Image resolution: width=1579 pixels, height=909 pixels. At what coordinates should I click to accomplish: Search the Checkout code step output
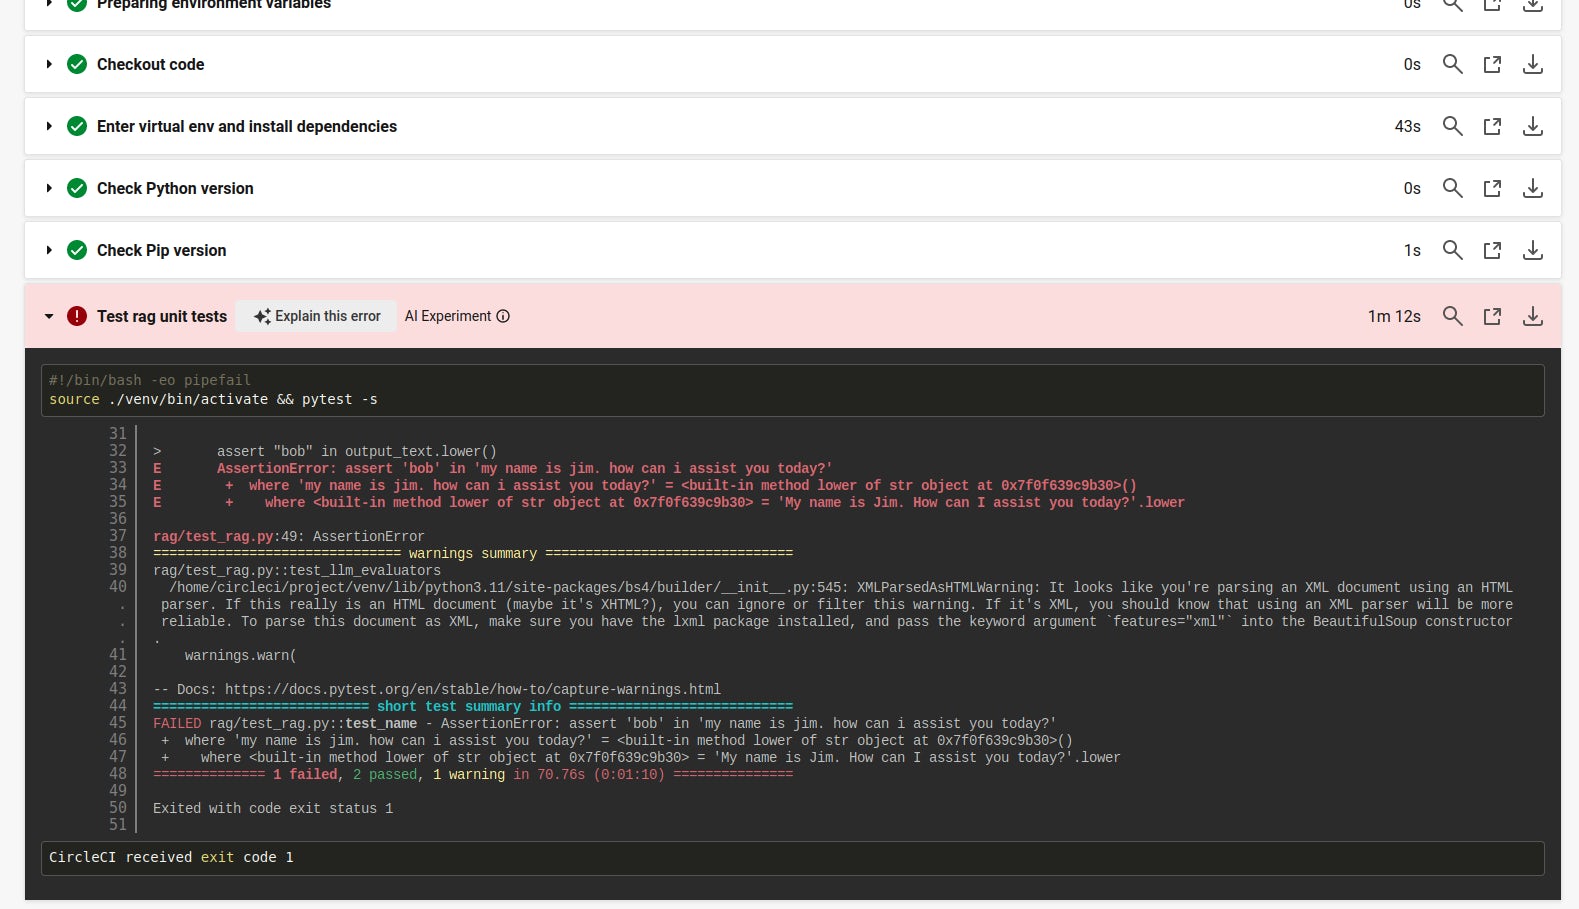pos(1452,64)
